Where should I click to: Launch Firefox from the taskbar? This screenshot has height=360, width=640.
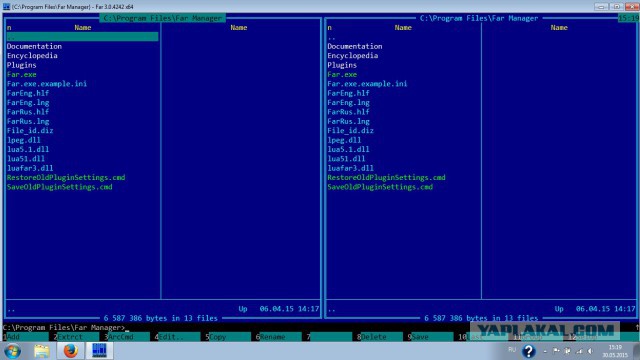pyautogui.click(x=71, y=351)
